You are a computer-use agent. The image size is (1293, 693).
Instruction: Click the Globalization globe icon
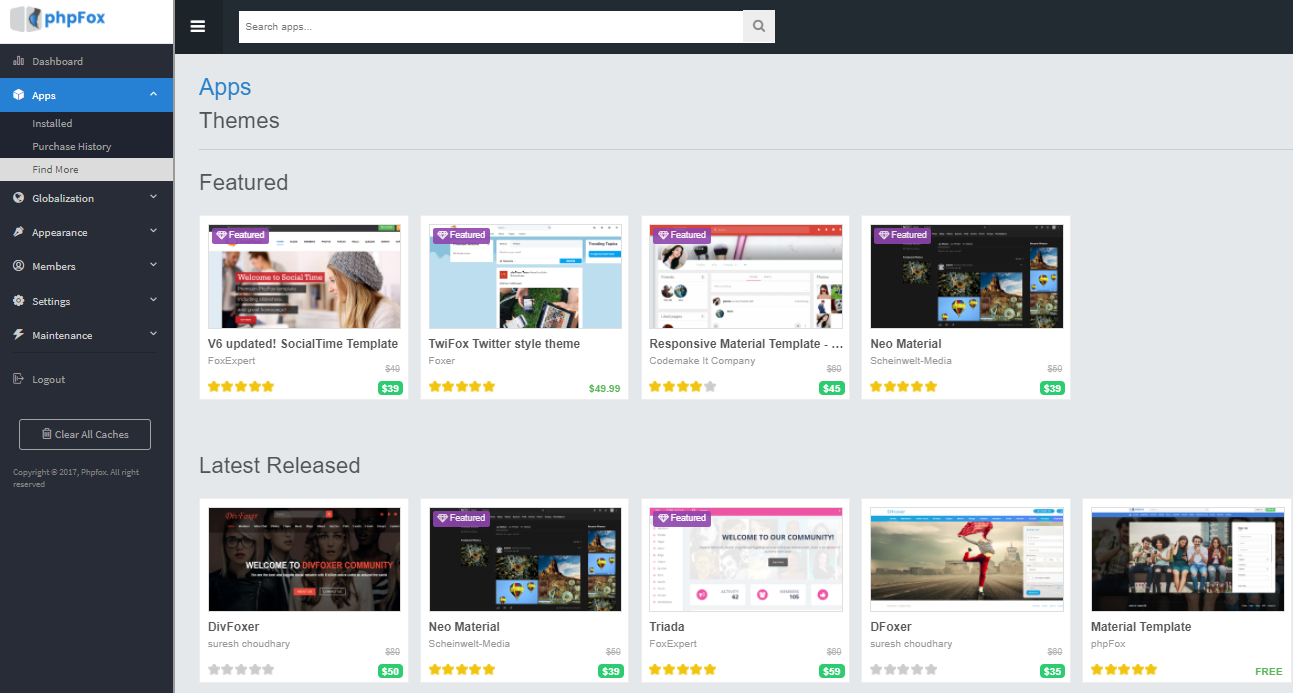click(18, 198)
